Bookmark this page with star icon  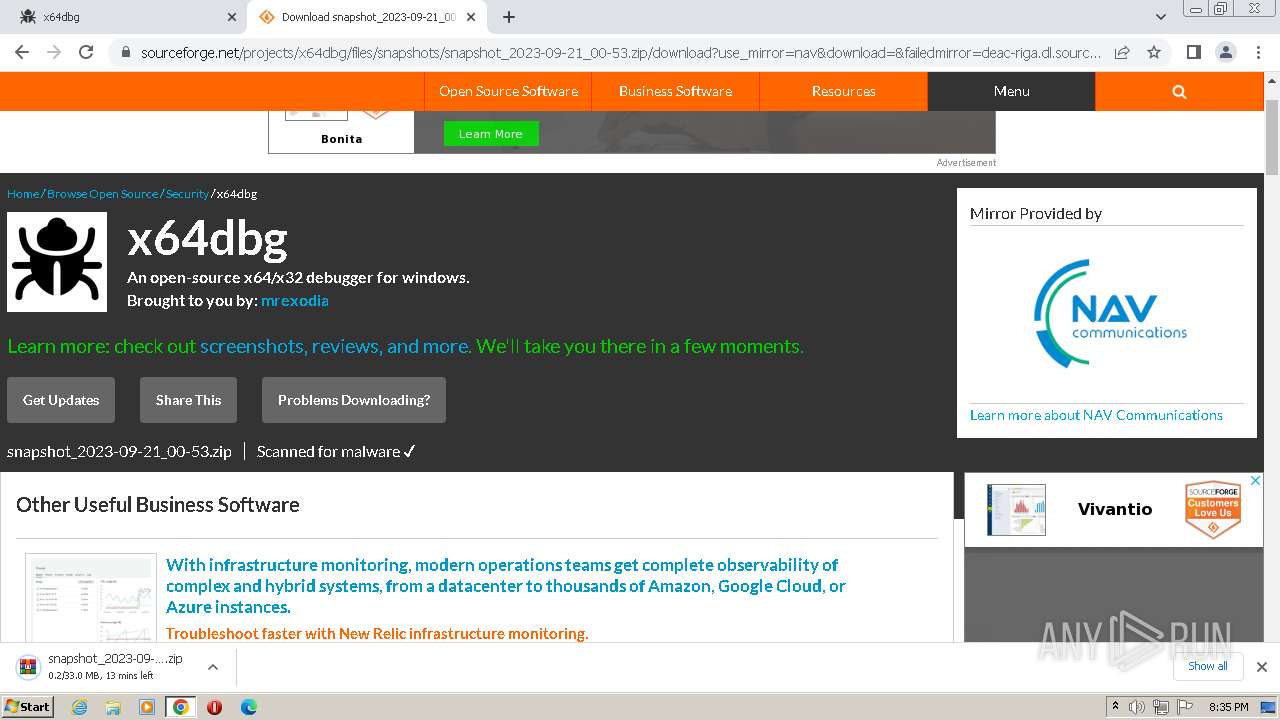pyautogui.click(x=1154, y=52)
